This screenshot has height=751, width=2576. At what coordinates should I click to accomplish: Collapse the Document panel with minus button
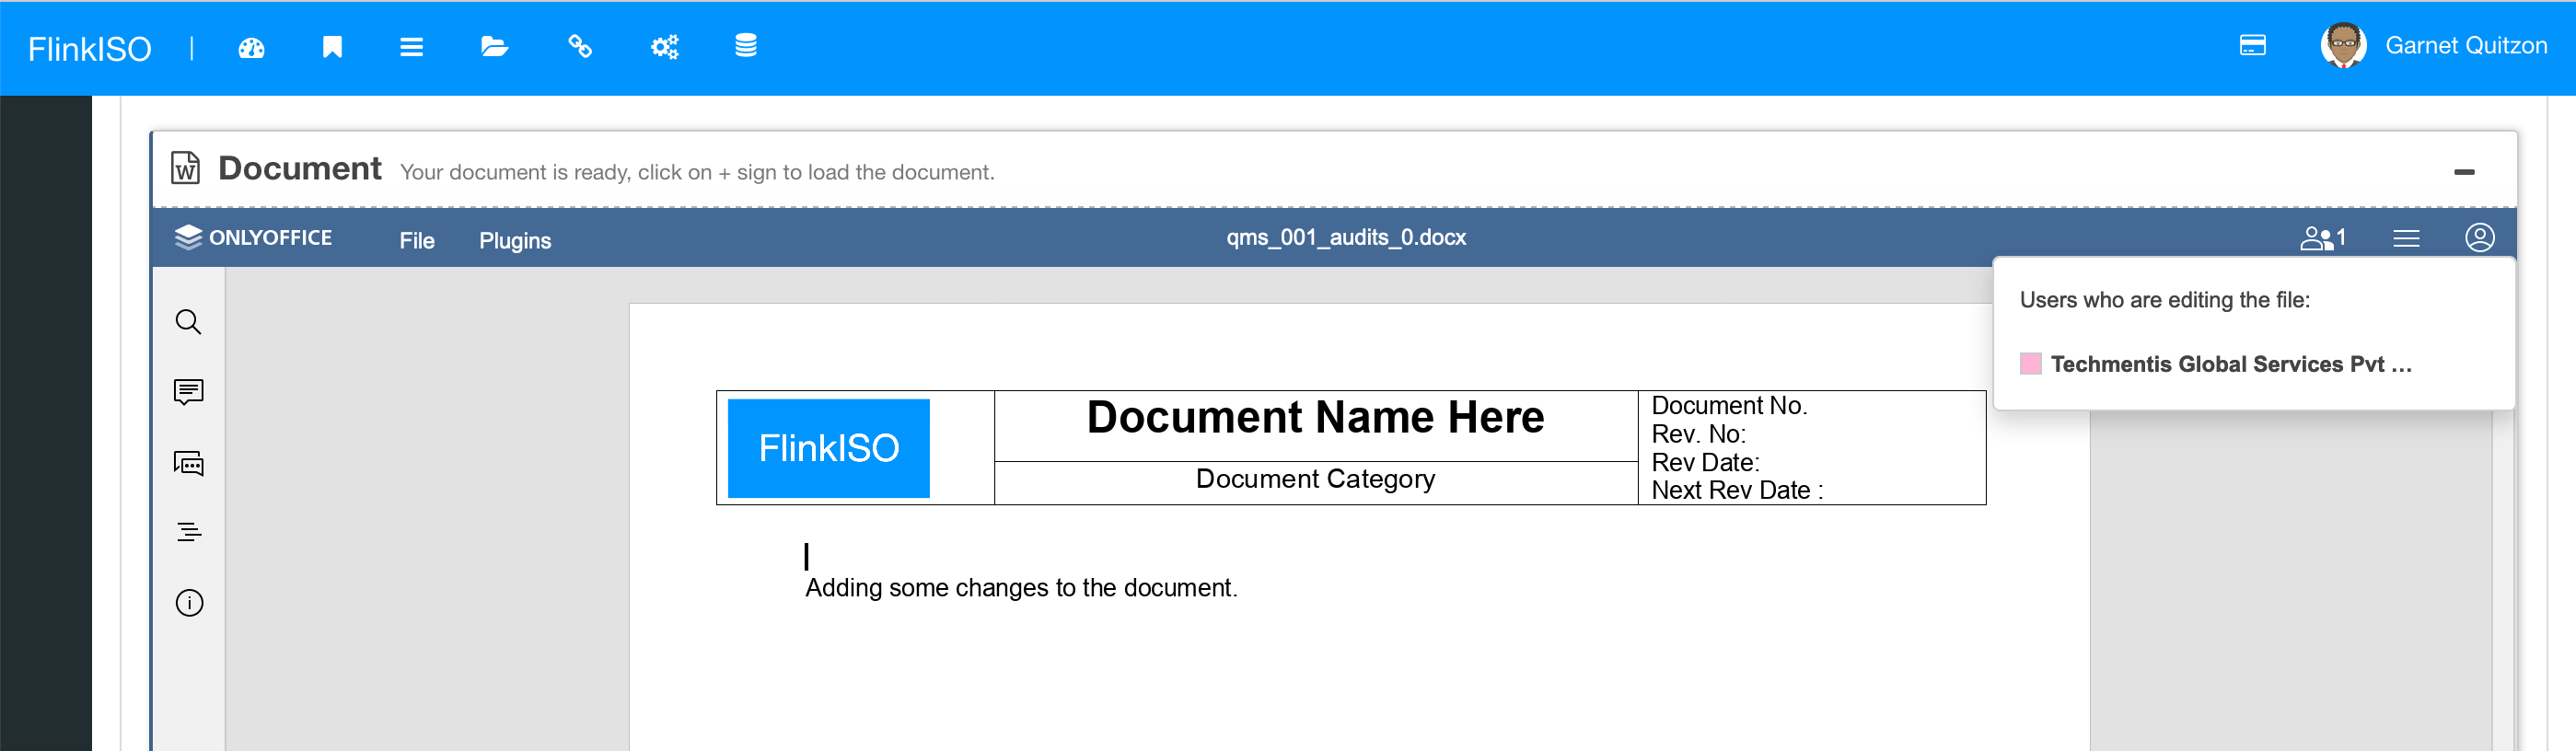[x=2464, y=173]
